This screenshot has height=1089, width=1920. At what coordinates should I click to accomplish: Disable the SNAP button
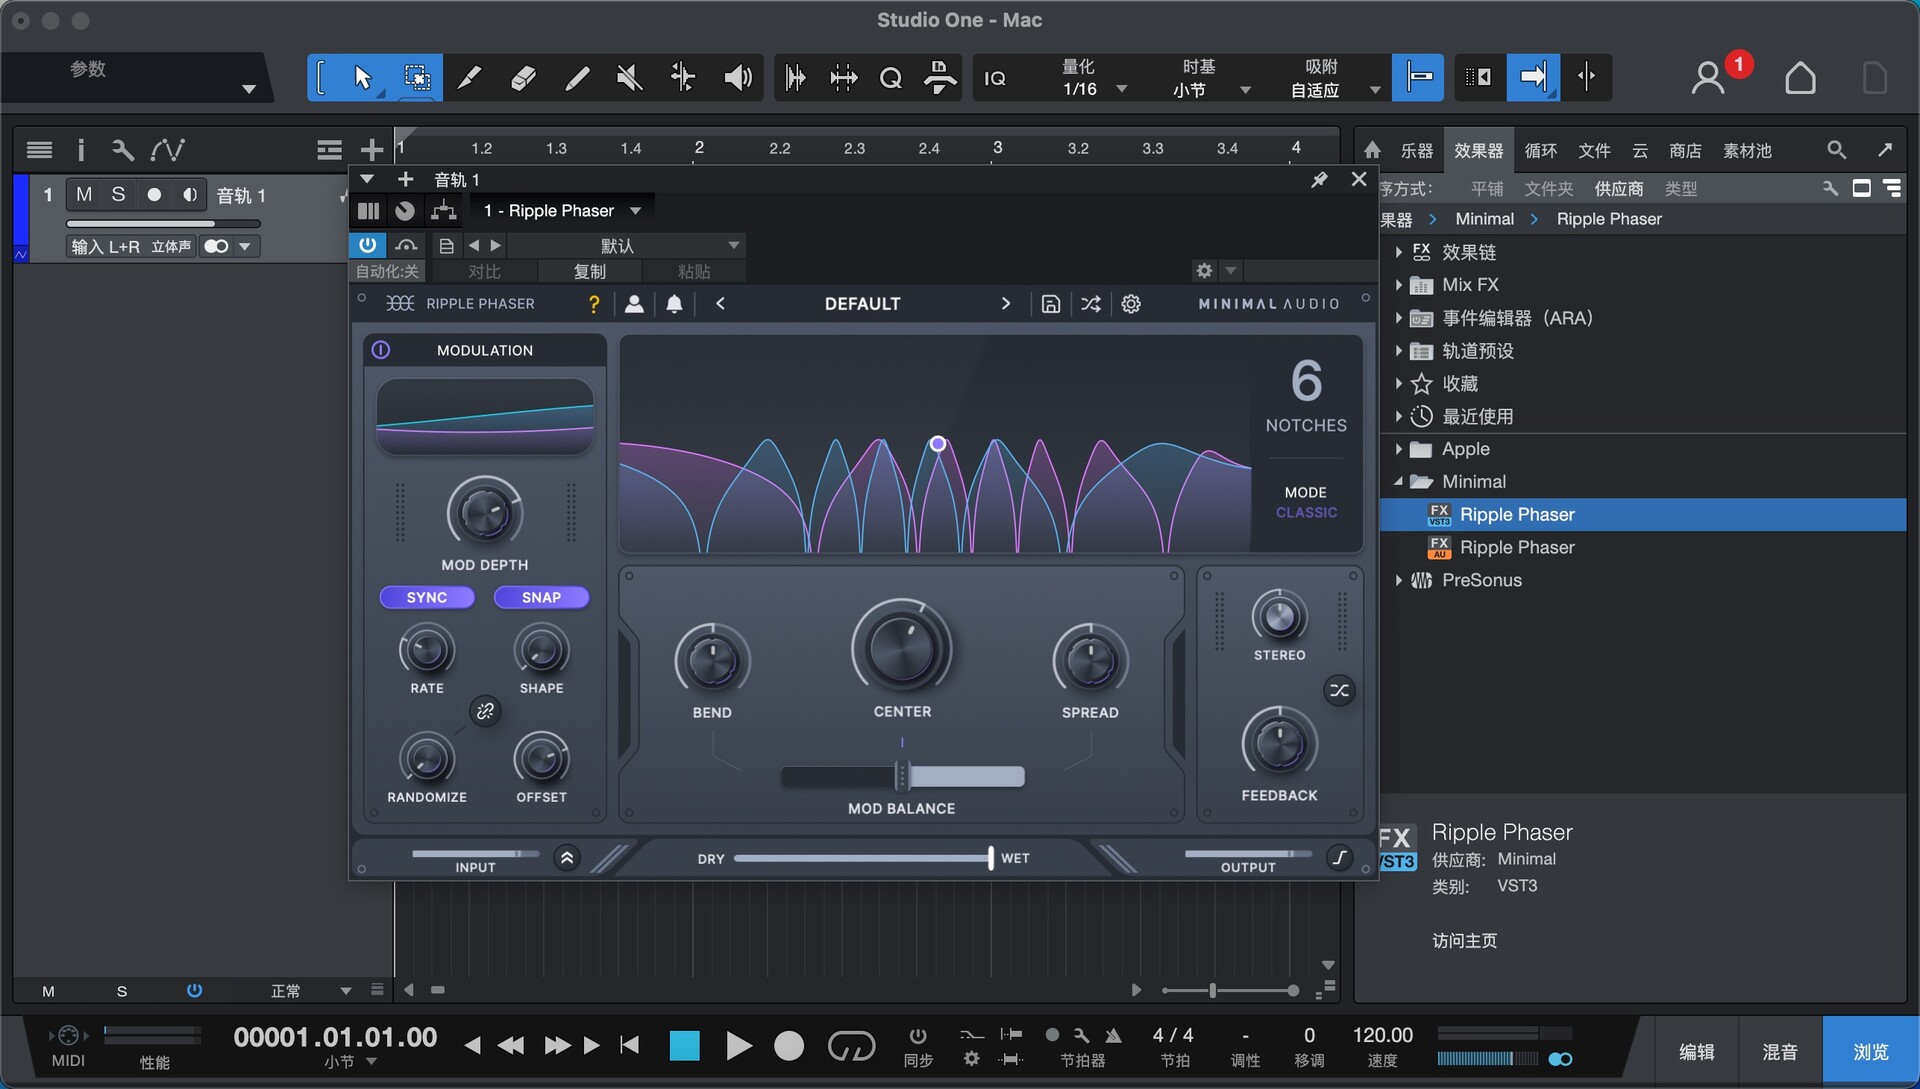[x=541, y=597]
